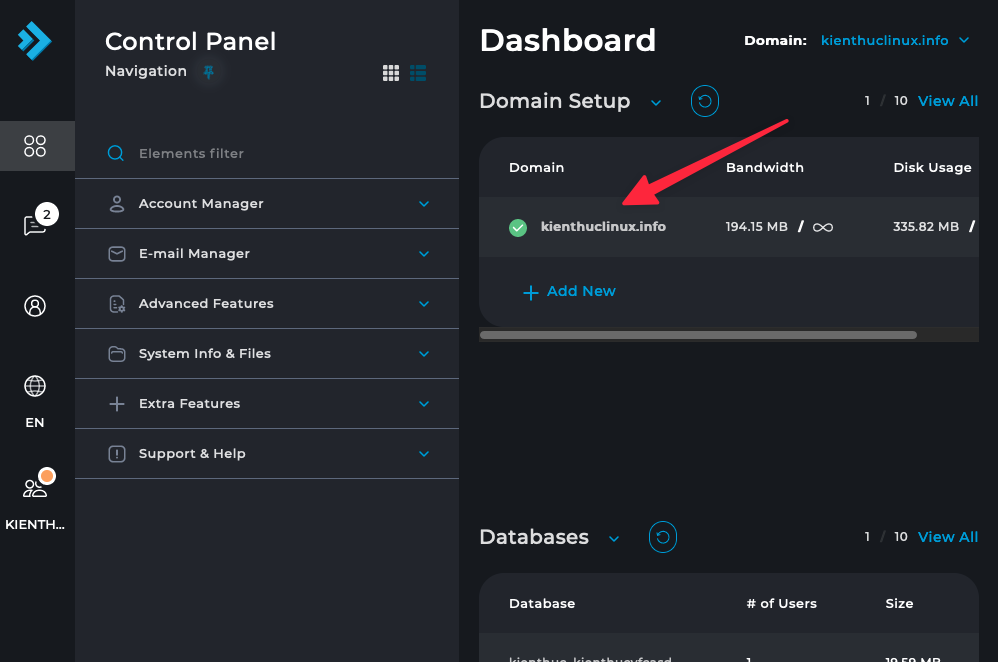Open the messages icon with badge 2
Screen dimensions: 998x662
35,225
